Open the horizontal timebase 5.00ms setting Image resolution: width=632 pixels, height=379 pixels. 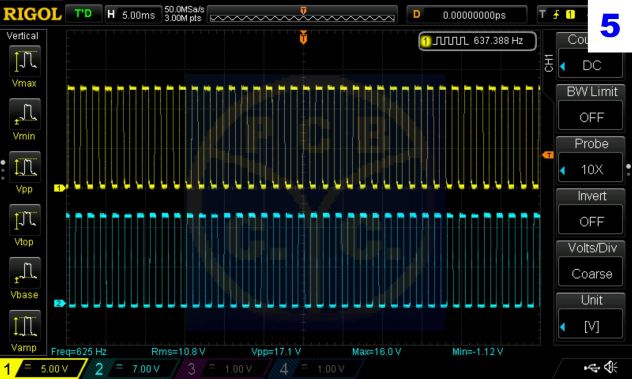pos(132,15)
